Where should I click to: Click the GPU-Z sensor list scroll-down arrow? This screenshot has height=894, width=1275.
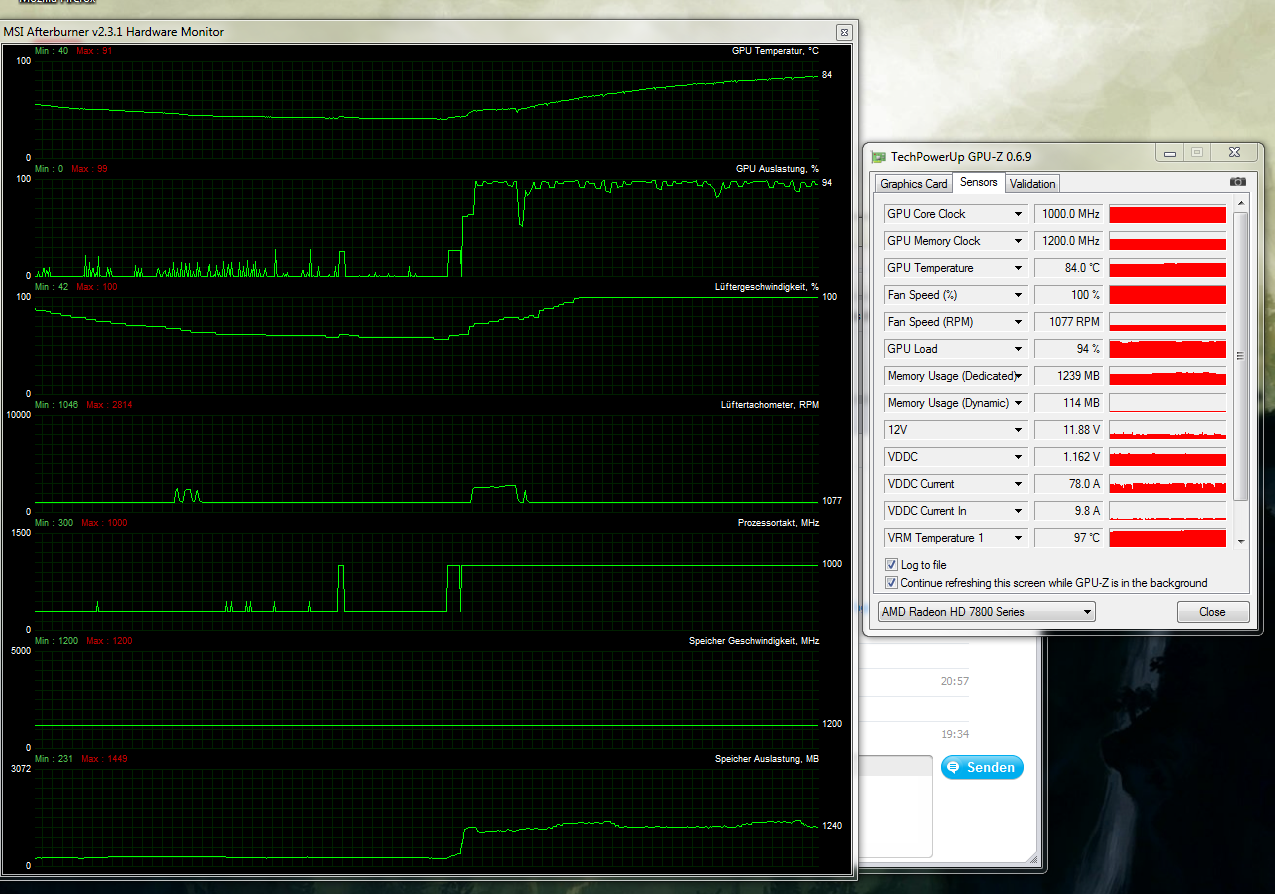click(x=1241, y=541)
